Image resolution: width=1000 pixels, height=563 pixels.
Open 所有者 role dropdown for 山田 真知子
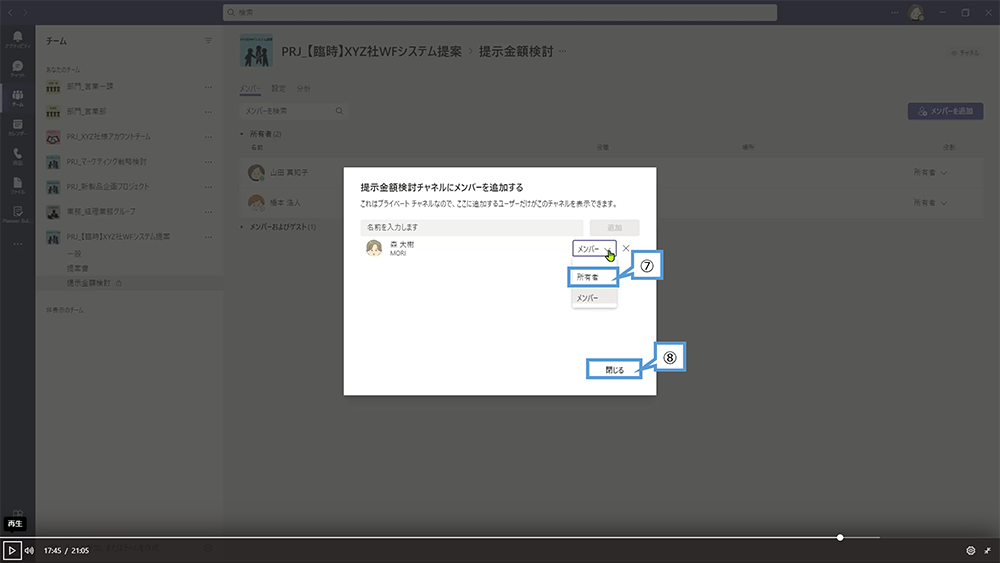click(930, 172)
